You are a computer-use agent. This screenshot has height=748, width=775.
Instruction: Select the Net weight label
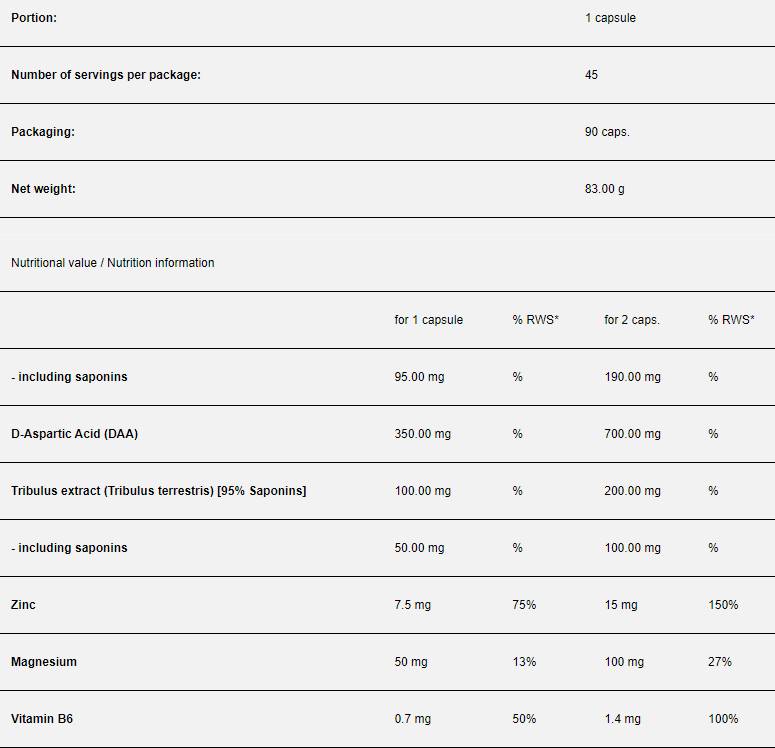pos(43,189)
